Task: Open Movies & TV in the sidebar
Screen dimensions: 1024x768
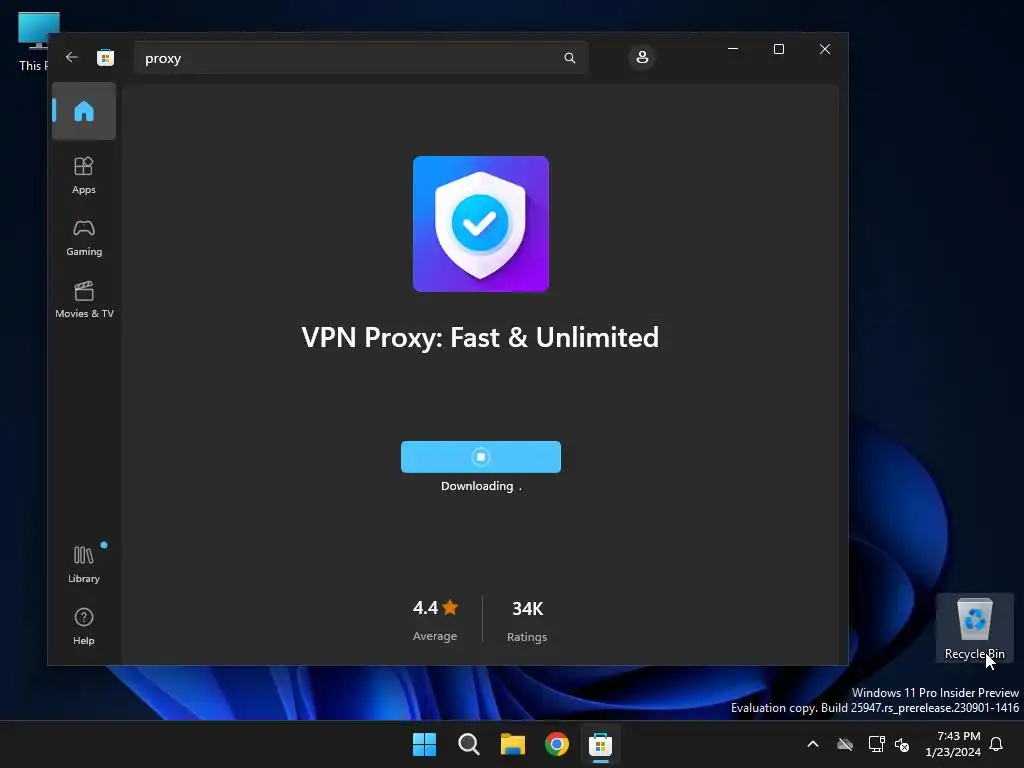Action: [84, 300]
